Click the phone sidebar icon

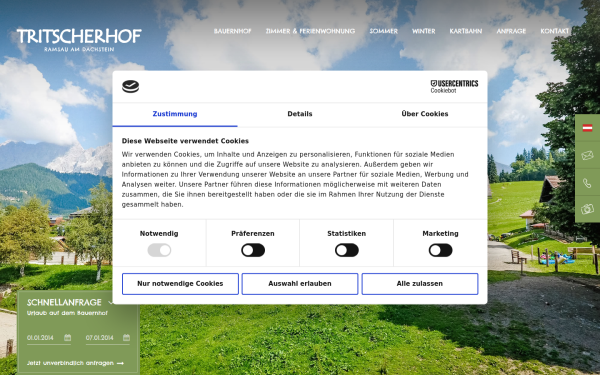pyautogui.click(x=587, y=183)
